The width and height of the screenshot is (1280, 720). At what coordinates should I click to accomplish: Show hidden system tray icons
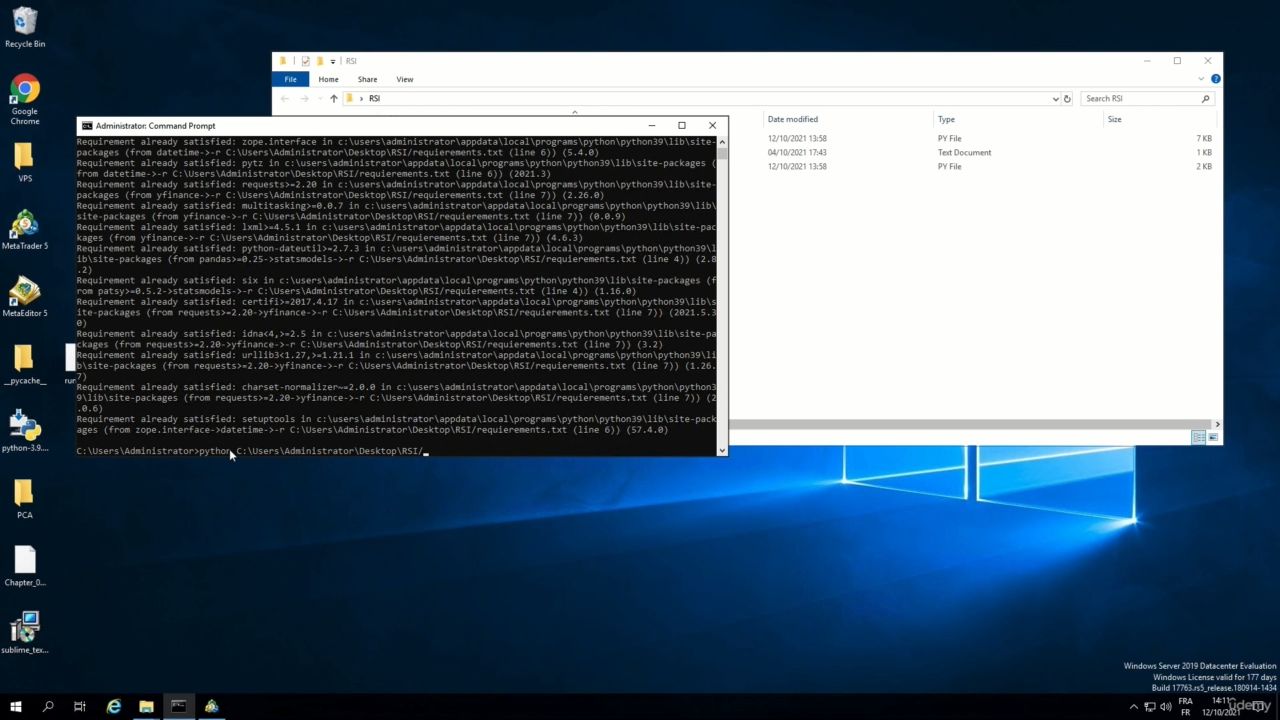click(x=1131, y=706)
